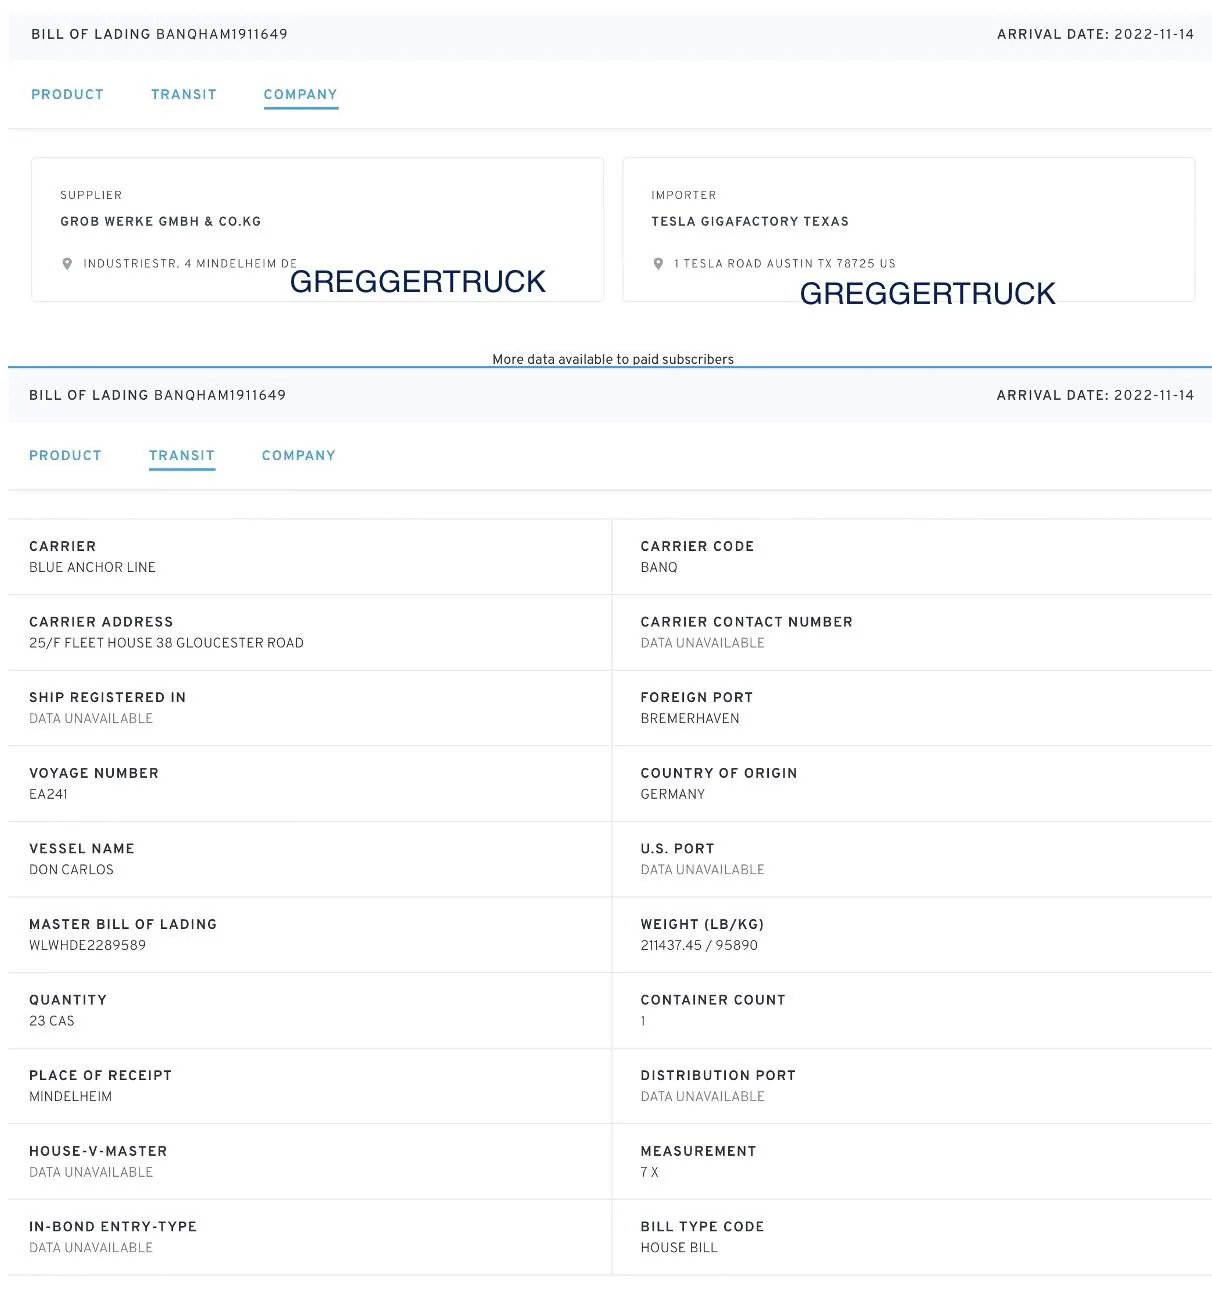
Task: Click carrier value BLUE ANCHOR LINE
Action: coord(92,567)
